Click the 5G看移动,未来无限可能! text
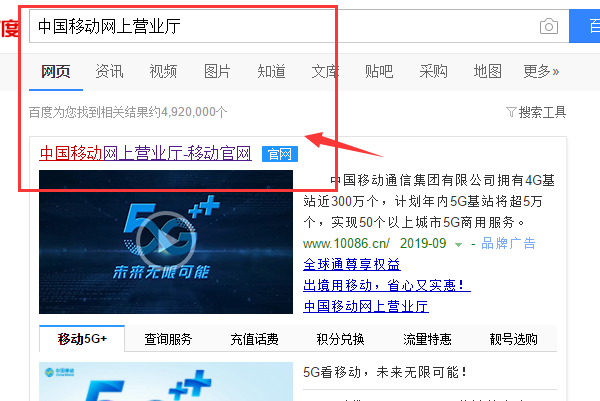 (385, 372)
